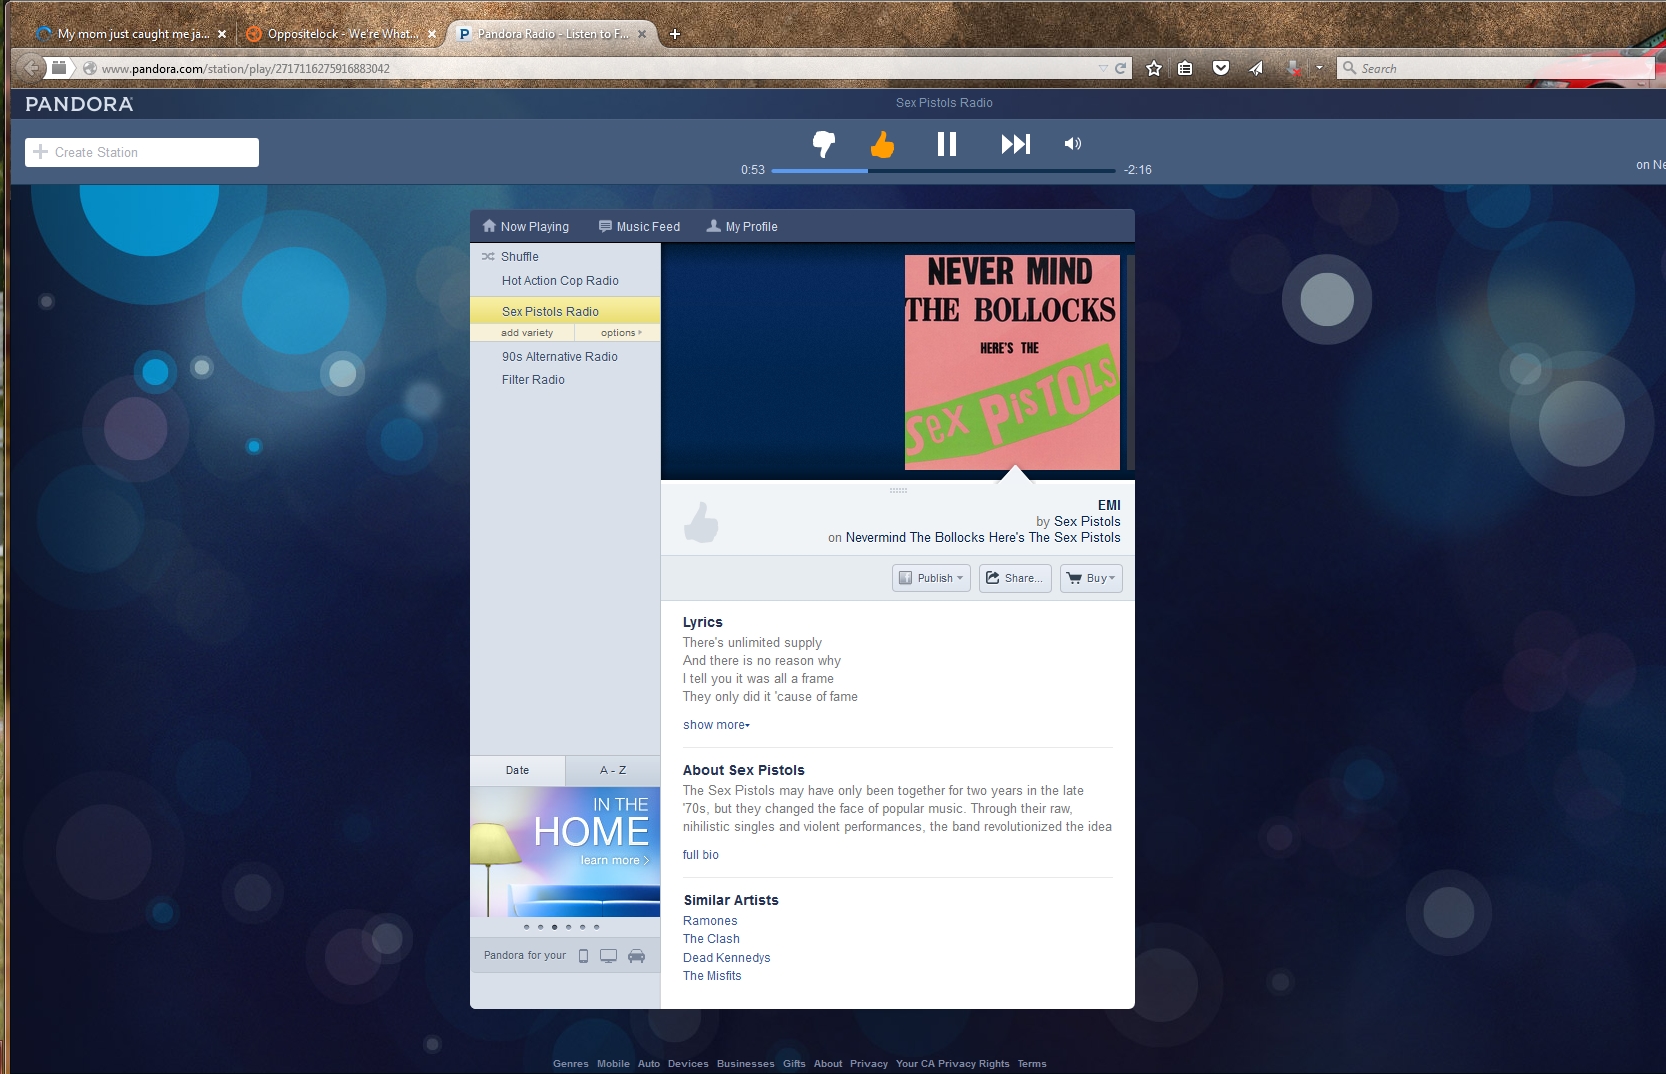Open similar artist The Misfits

(x=712, y=976)
